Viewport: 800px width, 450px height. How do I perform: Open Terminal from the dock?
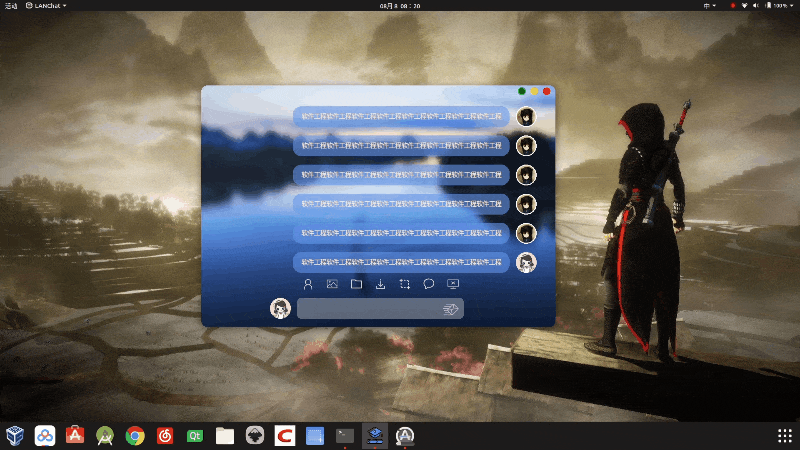tap(345, 436)
